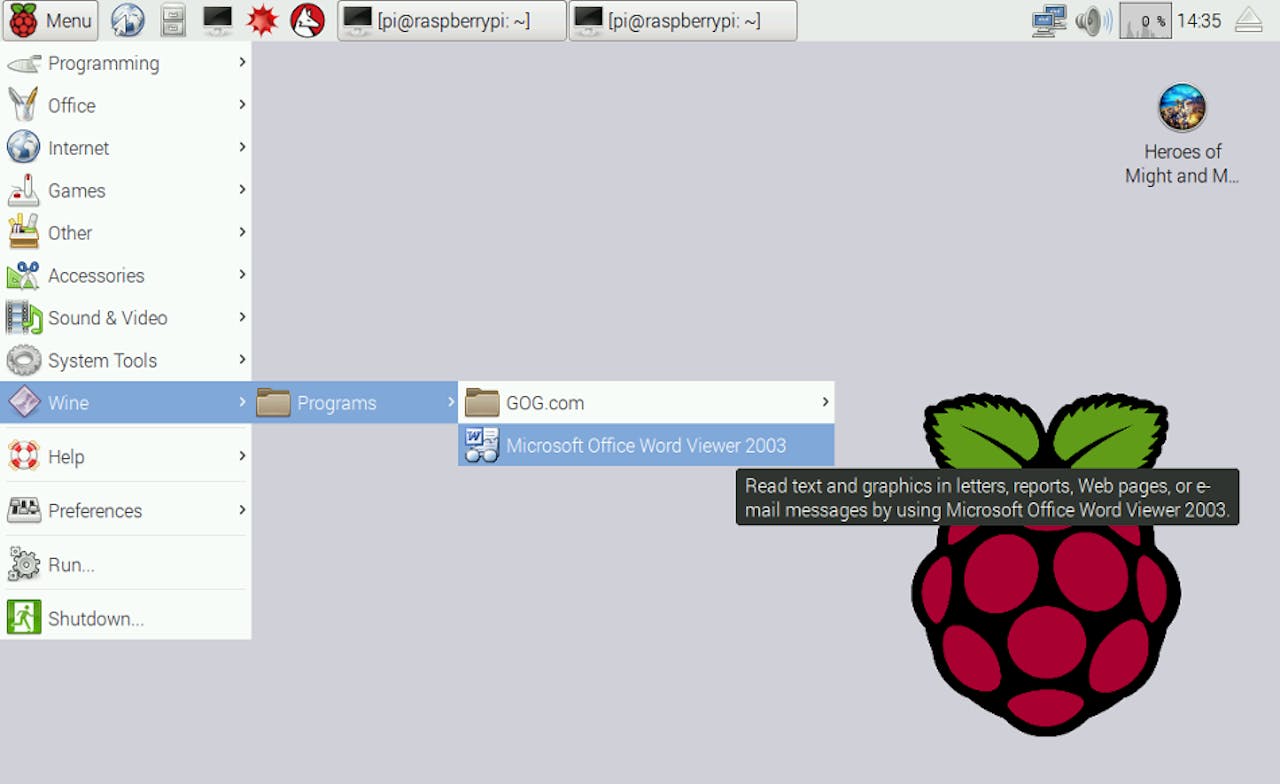Click the Other category icon
The height and width of the screenshot is (784, 1280).
tap(24, 233)
